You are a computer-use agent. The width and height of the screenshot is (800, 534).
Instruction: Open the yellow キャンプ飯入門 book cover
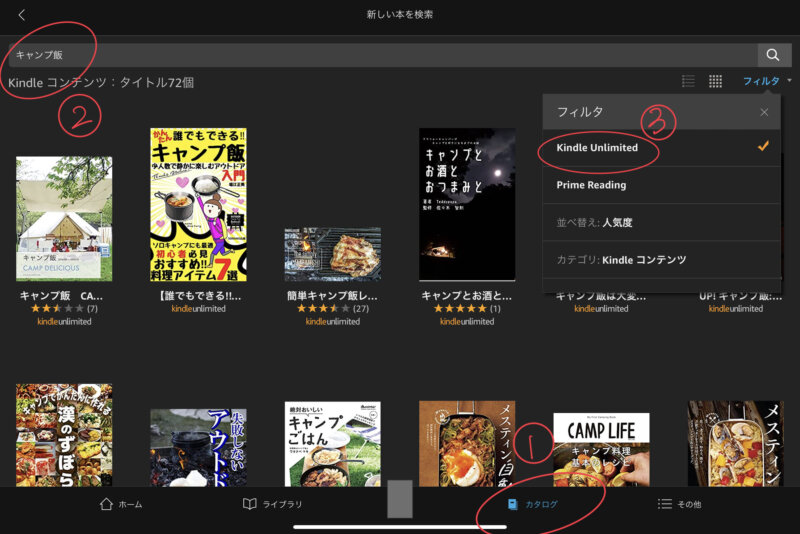(x=198, y=204)
